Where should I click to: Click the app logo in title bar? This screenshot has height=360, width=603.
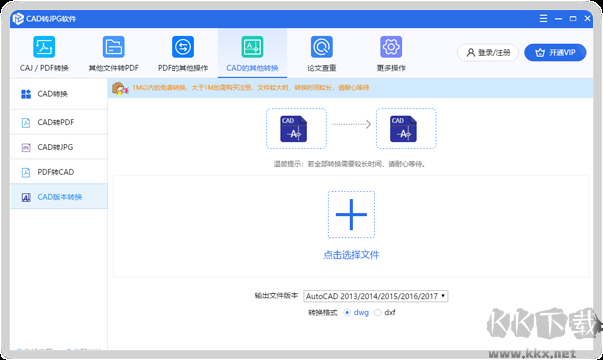pyautogui.click(x=18, y=18)
